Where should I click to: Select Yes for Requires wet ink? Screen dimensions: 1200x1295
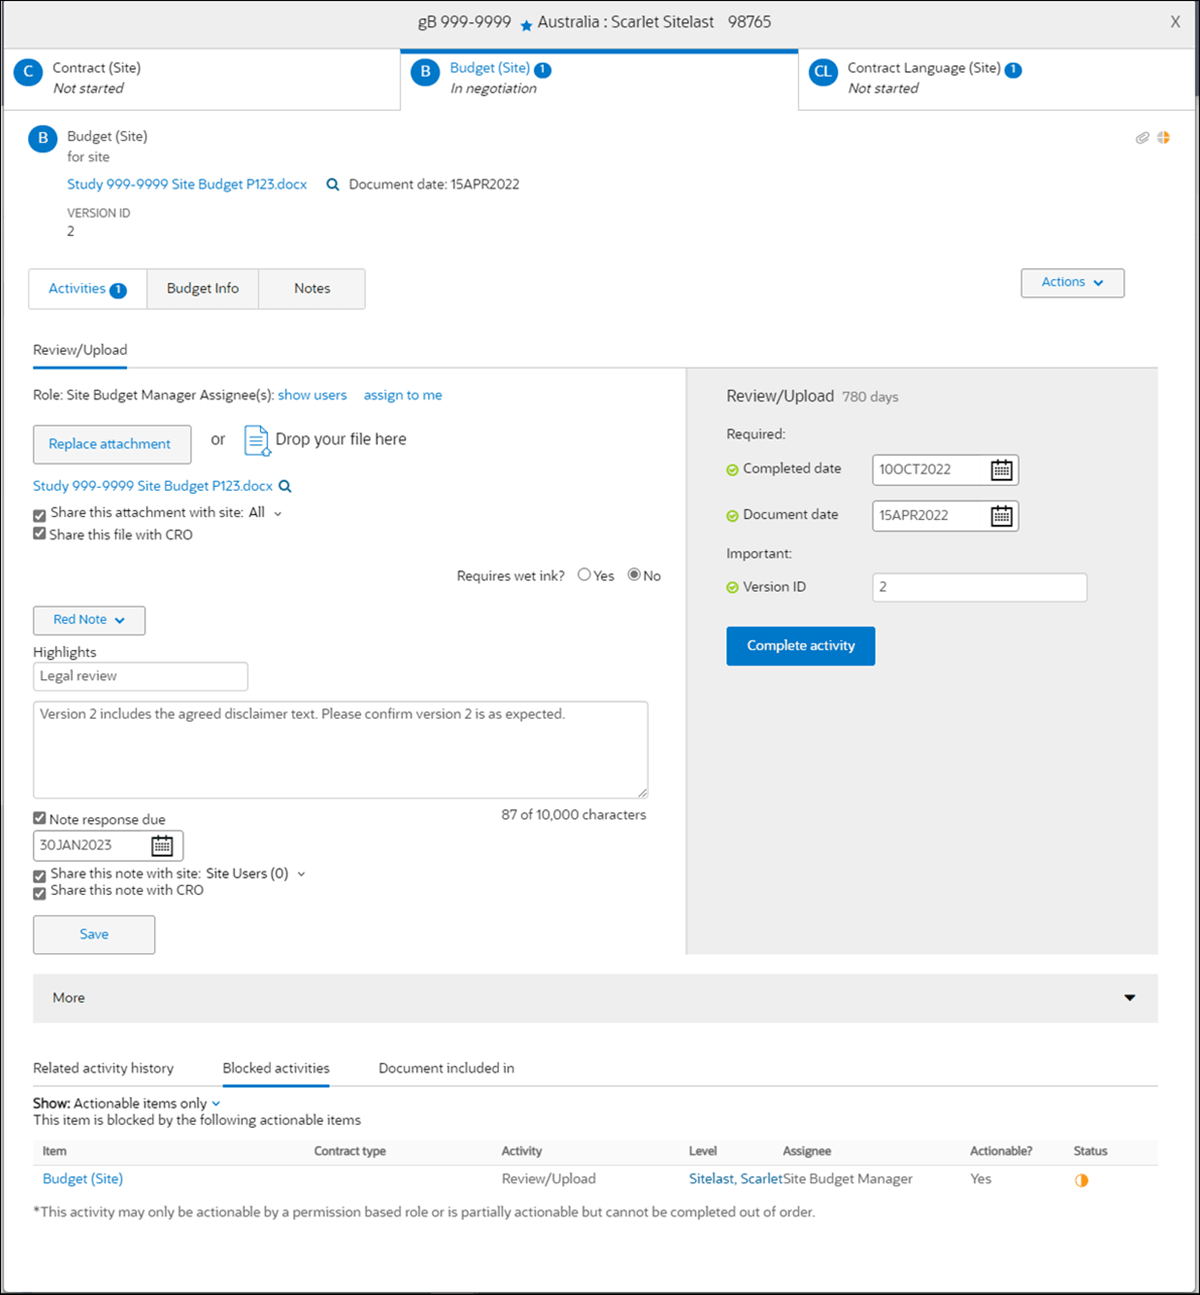coord(584,574)
